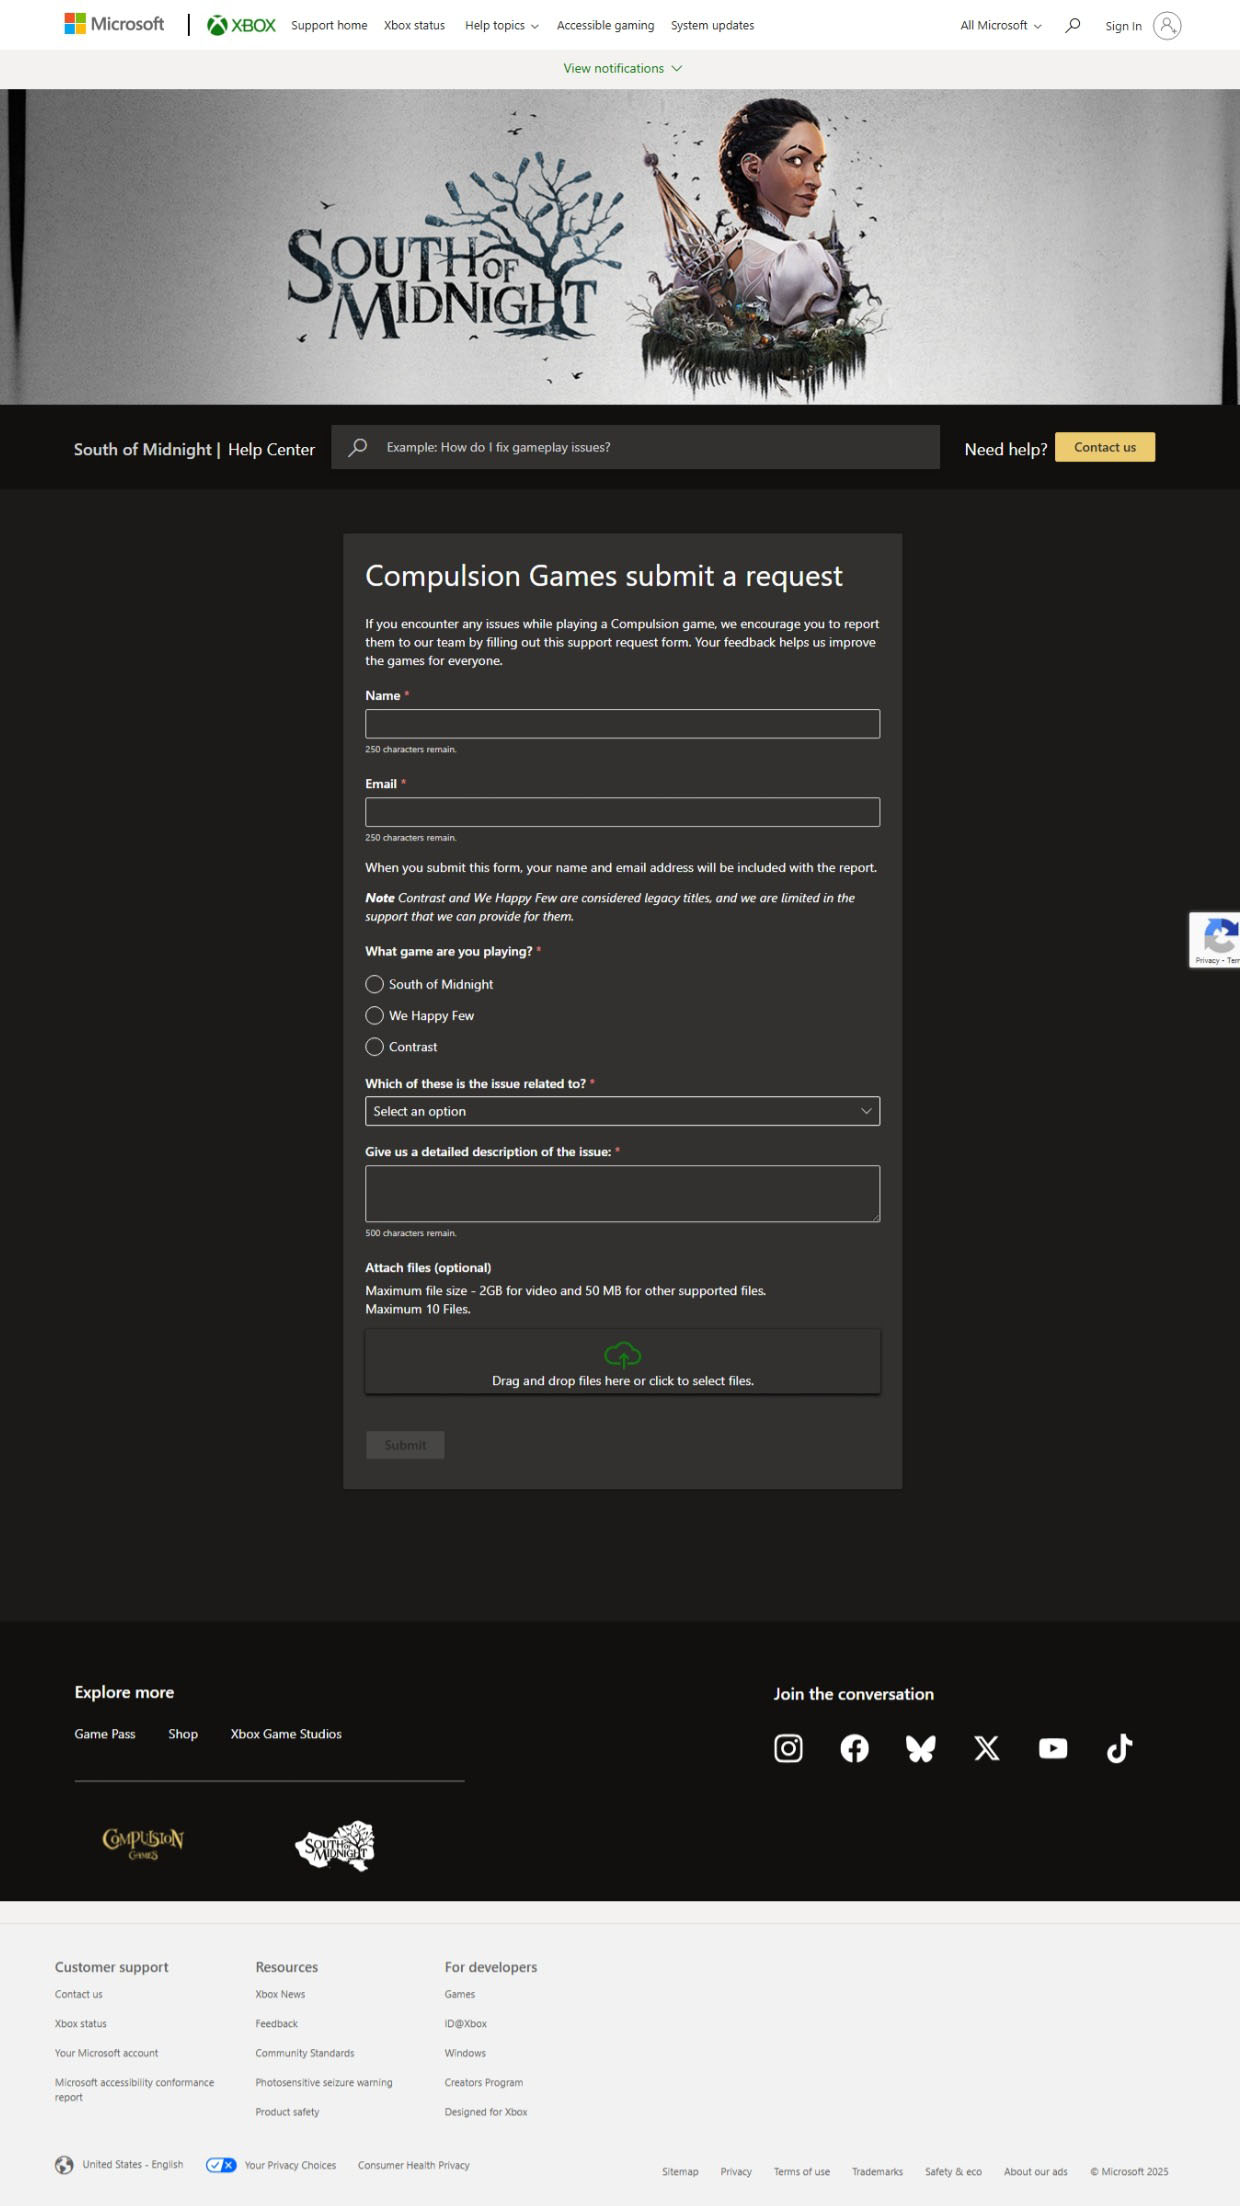Click into the Name input field
Viewport: 1240px width, 2206px height.
click(622, 724)
